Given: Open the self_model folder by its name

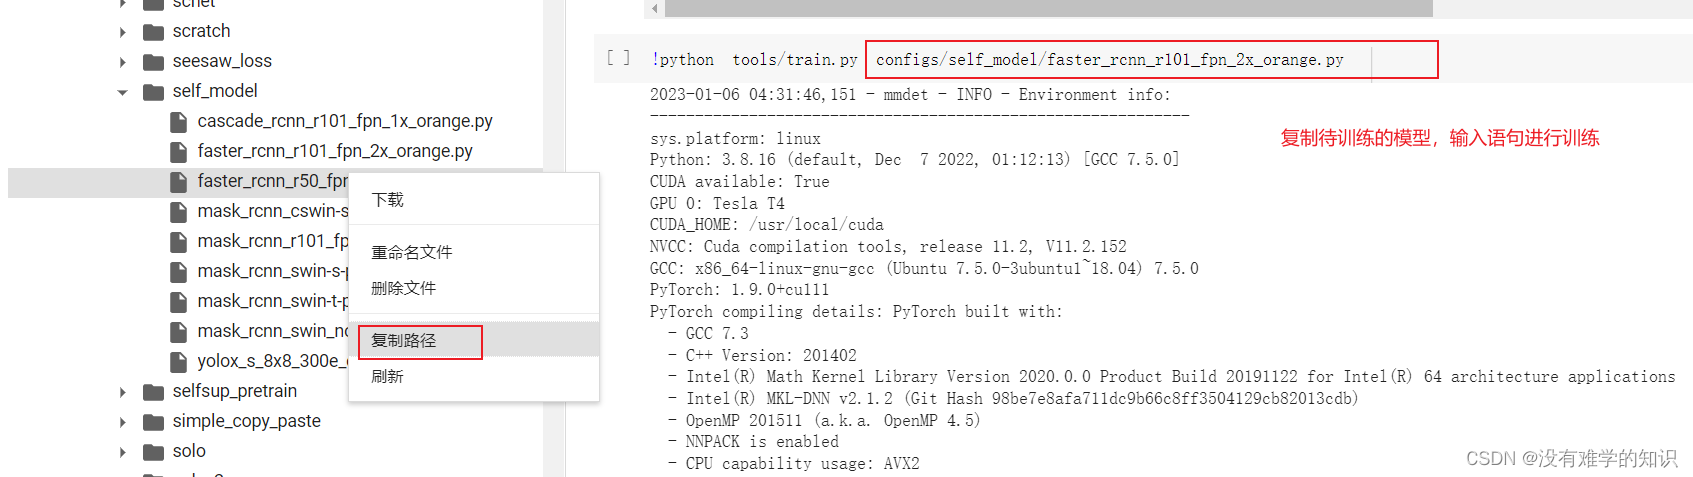Looking at the screenshot, I should pyautogui.click(x=215, y=91).
